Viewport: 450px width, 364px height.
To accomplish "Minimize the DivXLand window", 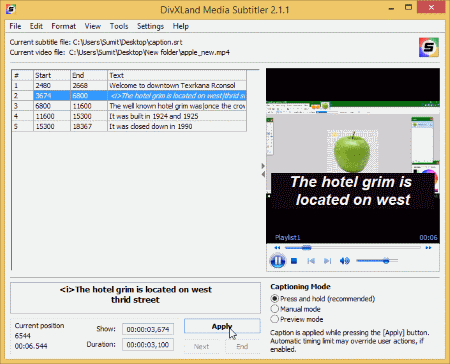I will pyautogui.click(x=391, y=8).
